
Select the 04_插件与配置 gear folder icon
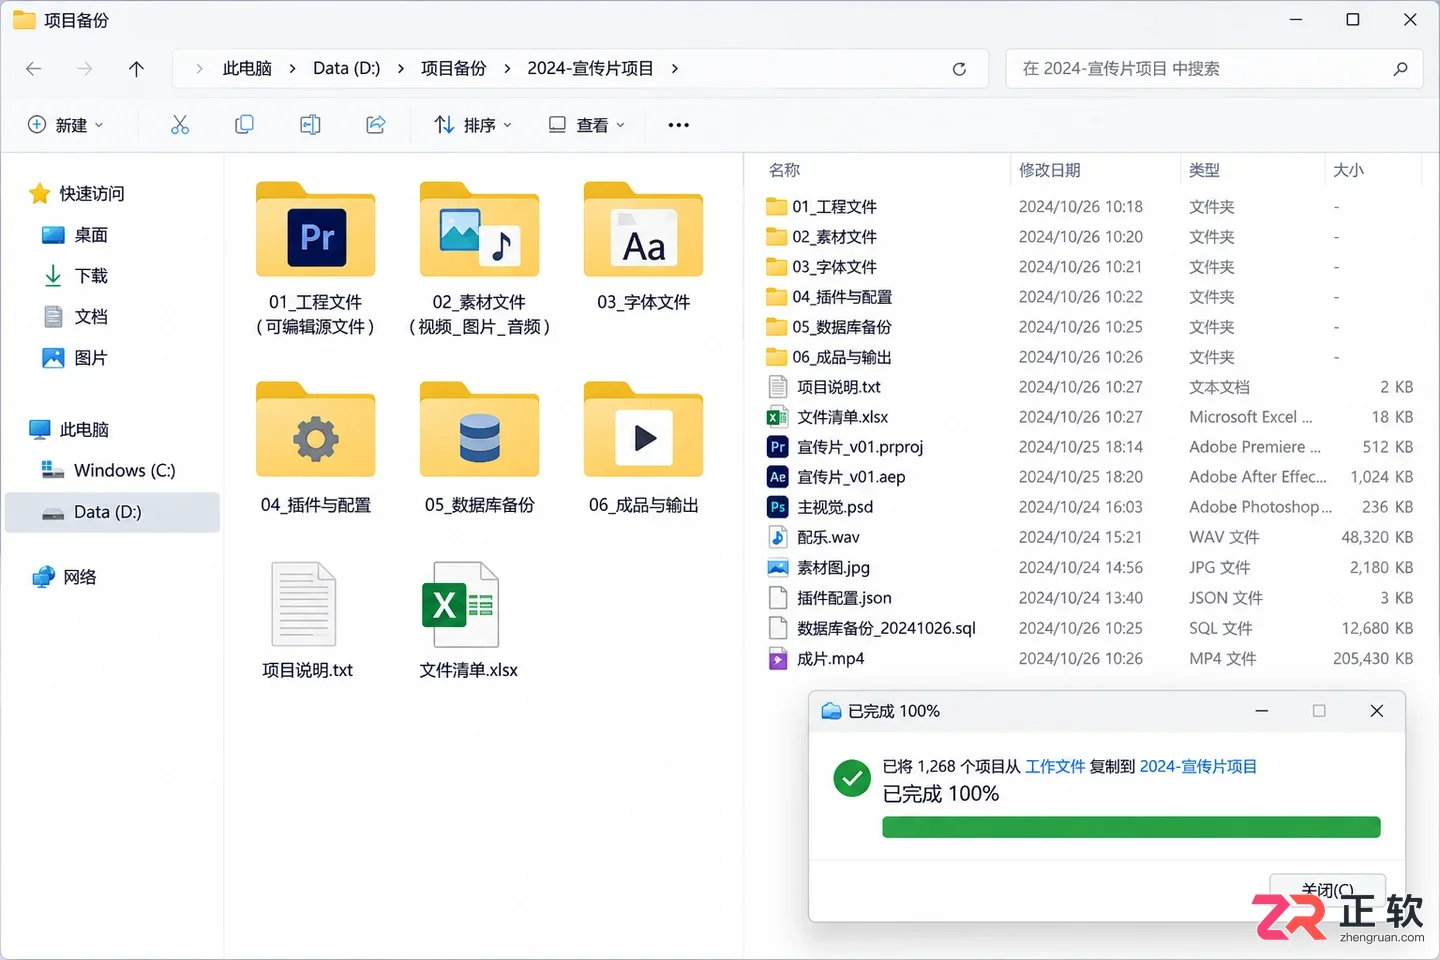pyautogui.click(x=316, y=429)
